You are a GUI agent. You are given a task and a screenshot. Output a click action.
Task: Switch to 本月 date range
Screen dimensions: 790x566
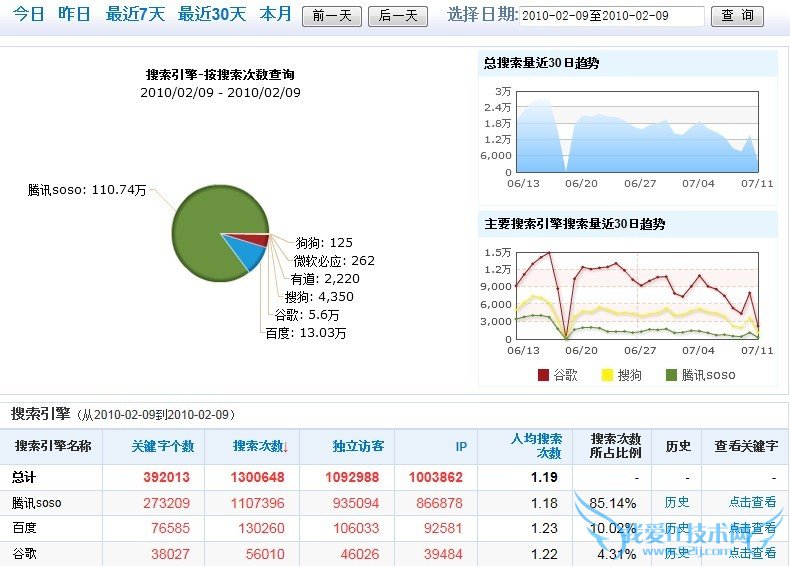[x=276, y=15]
